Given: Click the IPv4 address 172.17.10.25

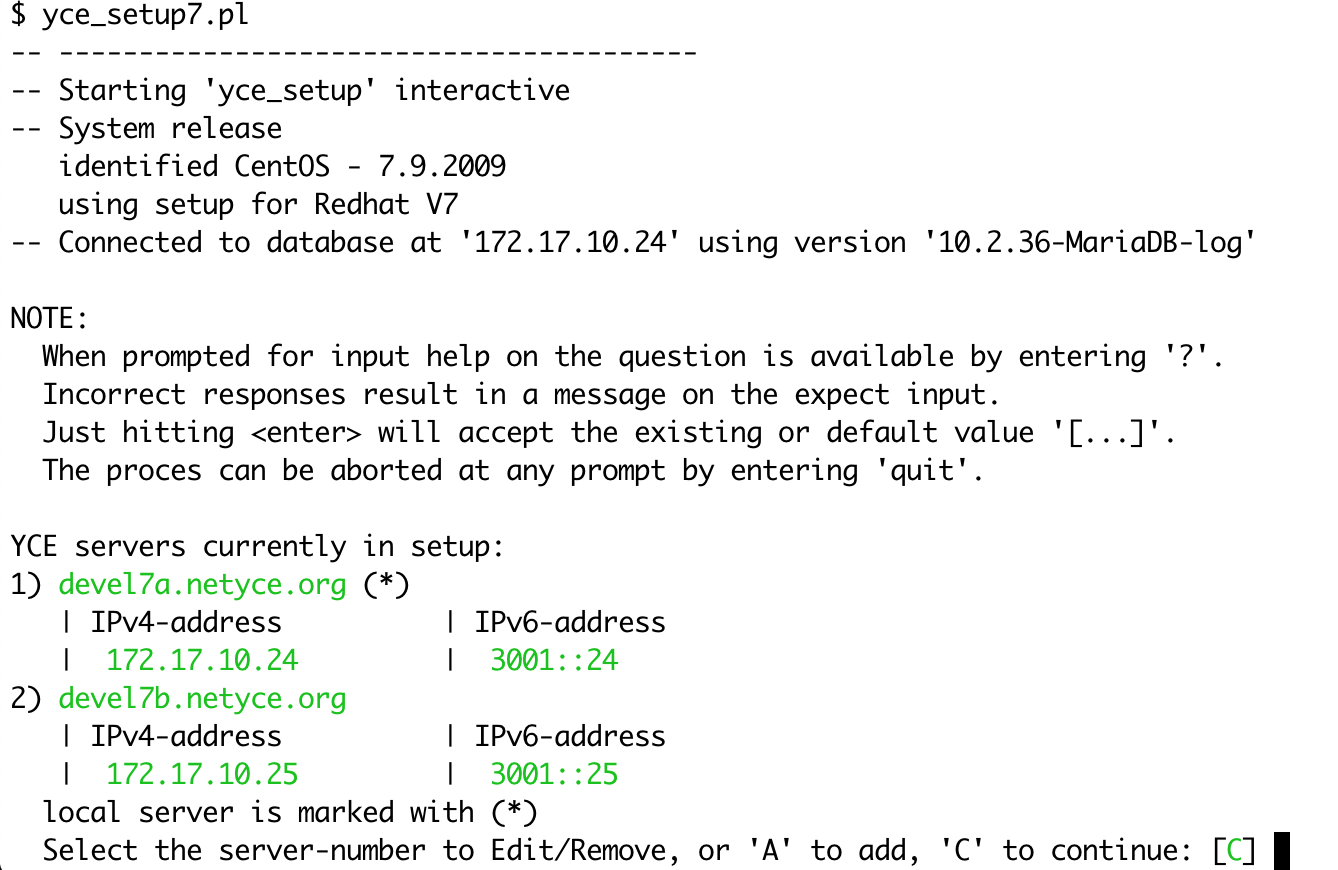Looking at the screenshot, I should (202, 774).
